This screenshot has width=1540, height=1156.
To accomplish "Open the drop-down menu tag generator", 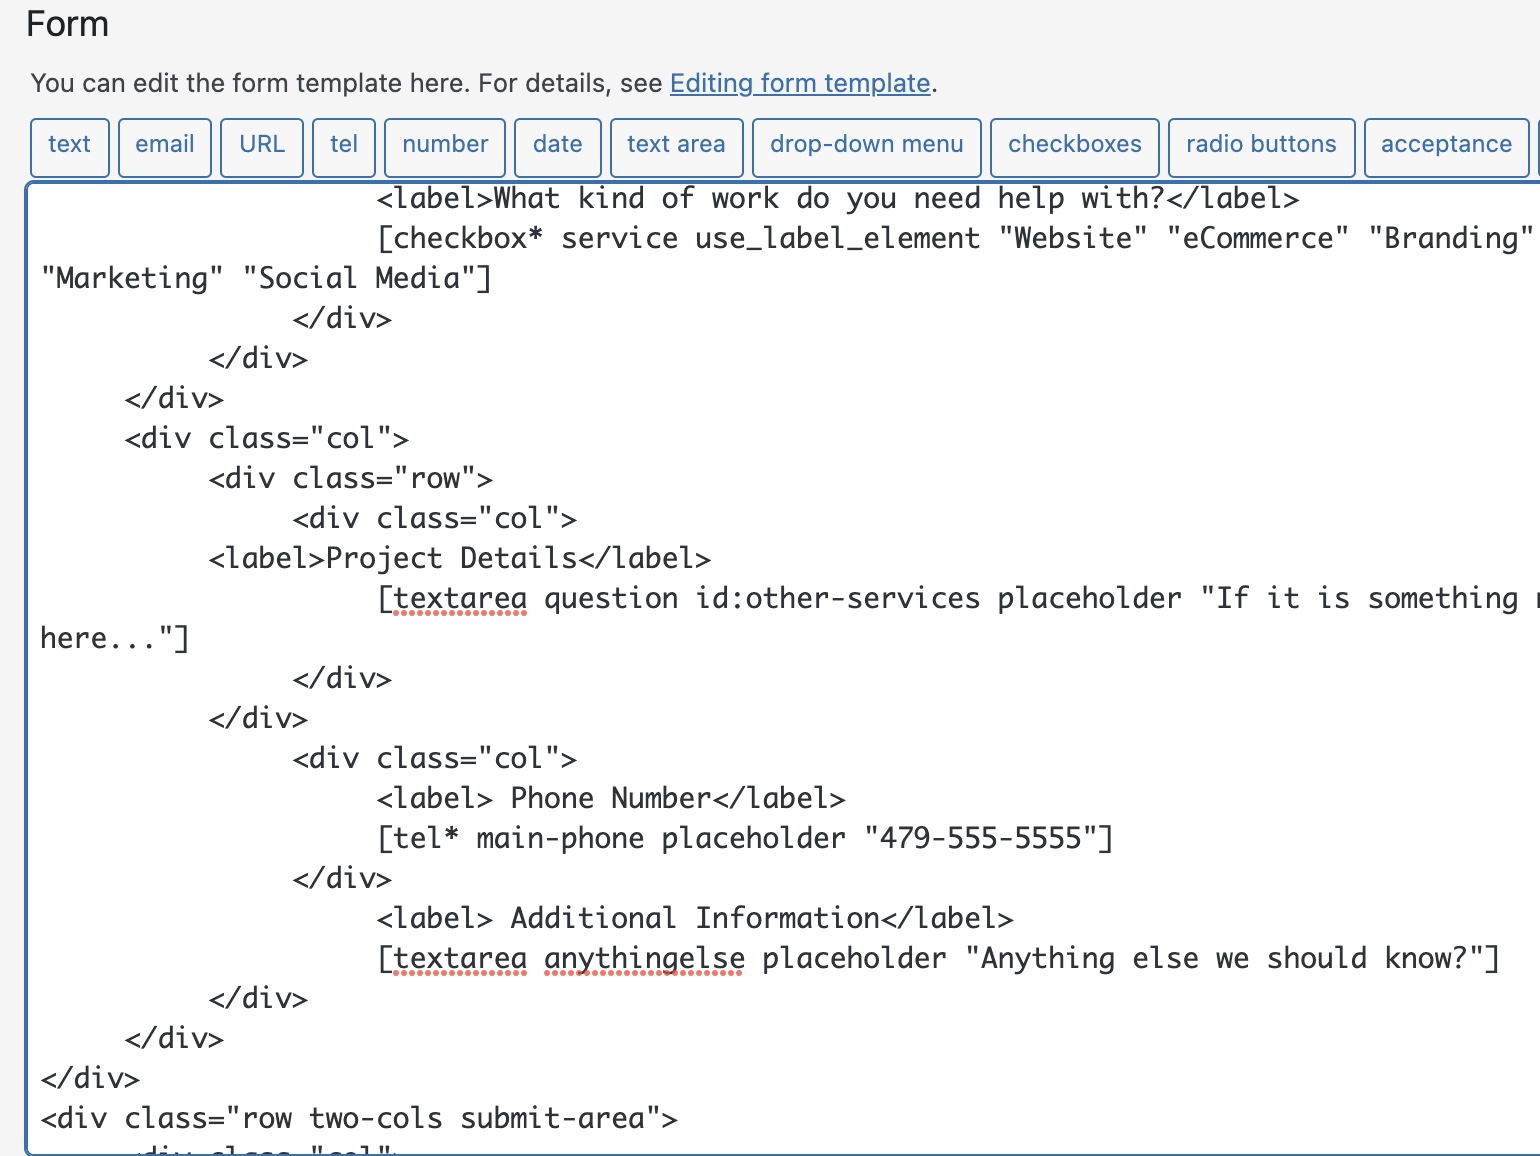I will 867,147.
